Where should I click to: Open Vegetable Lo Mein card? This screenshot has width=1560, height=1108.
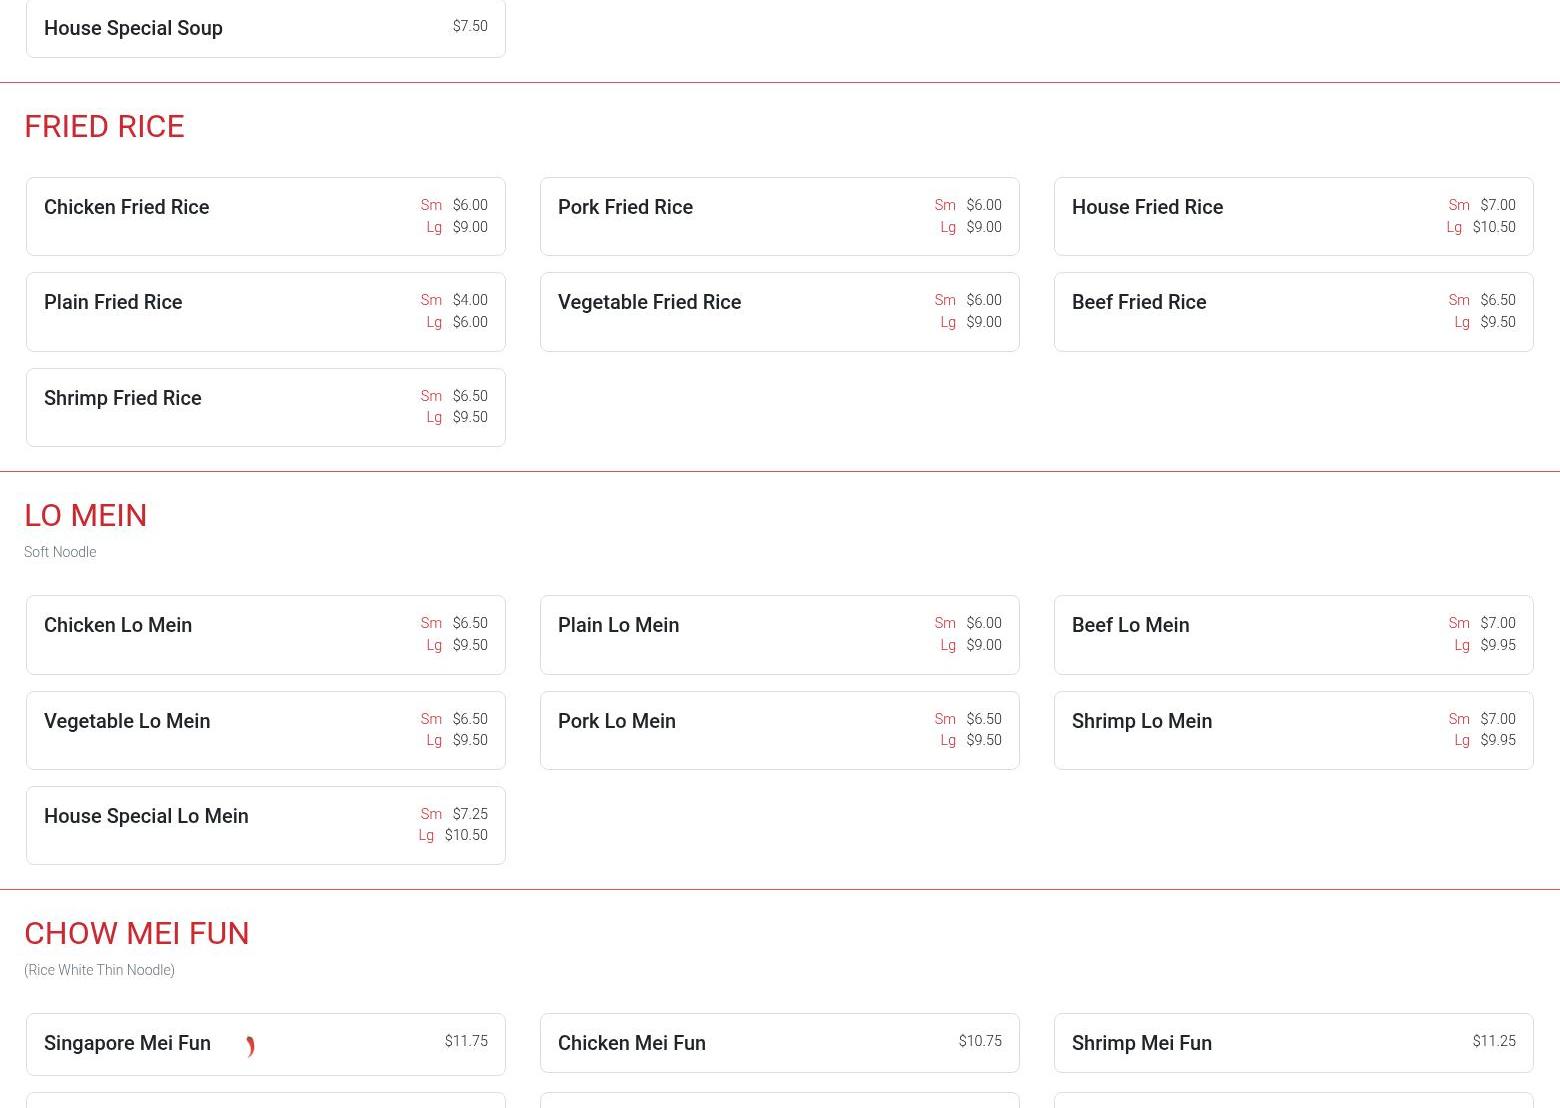click(x=265, y=730)
